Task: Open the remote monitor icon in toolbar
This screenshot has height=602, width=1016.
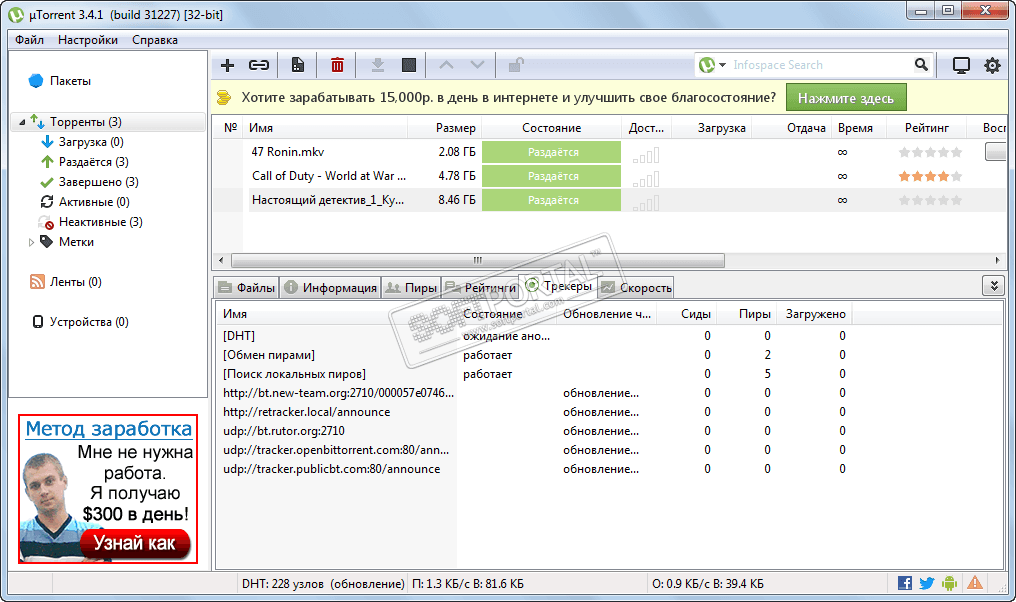Action: tap(961, 65)
